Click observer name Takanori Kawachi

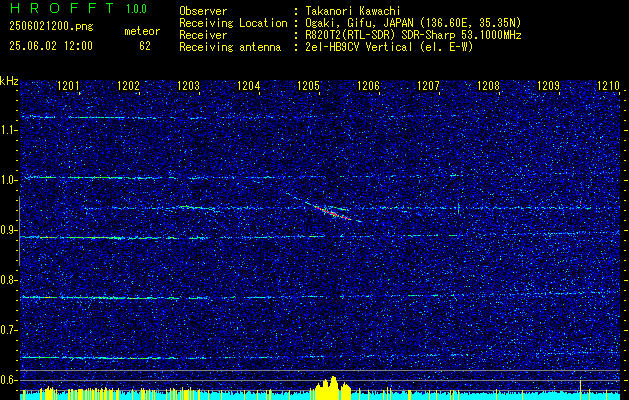[x=351, y=11]
